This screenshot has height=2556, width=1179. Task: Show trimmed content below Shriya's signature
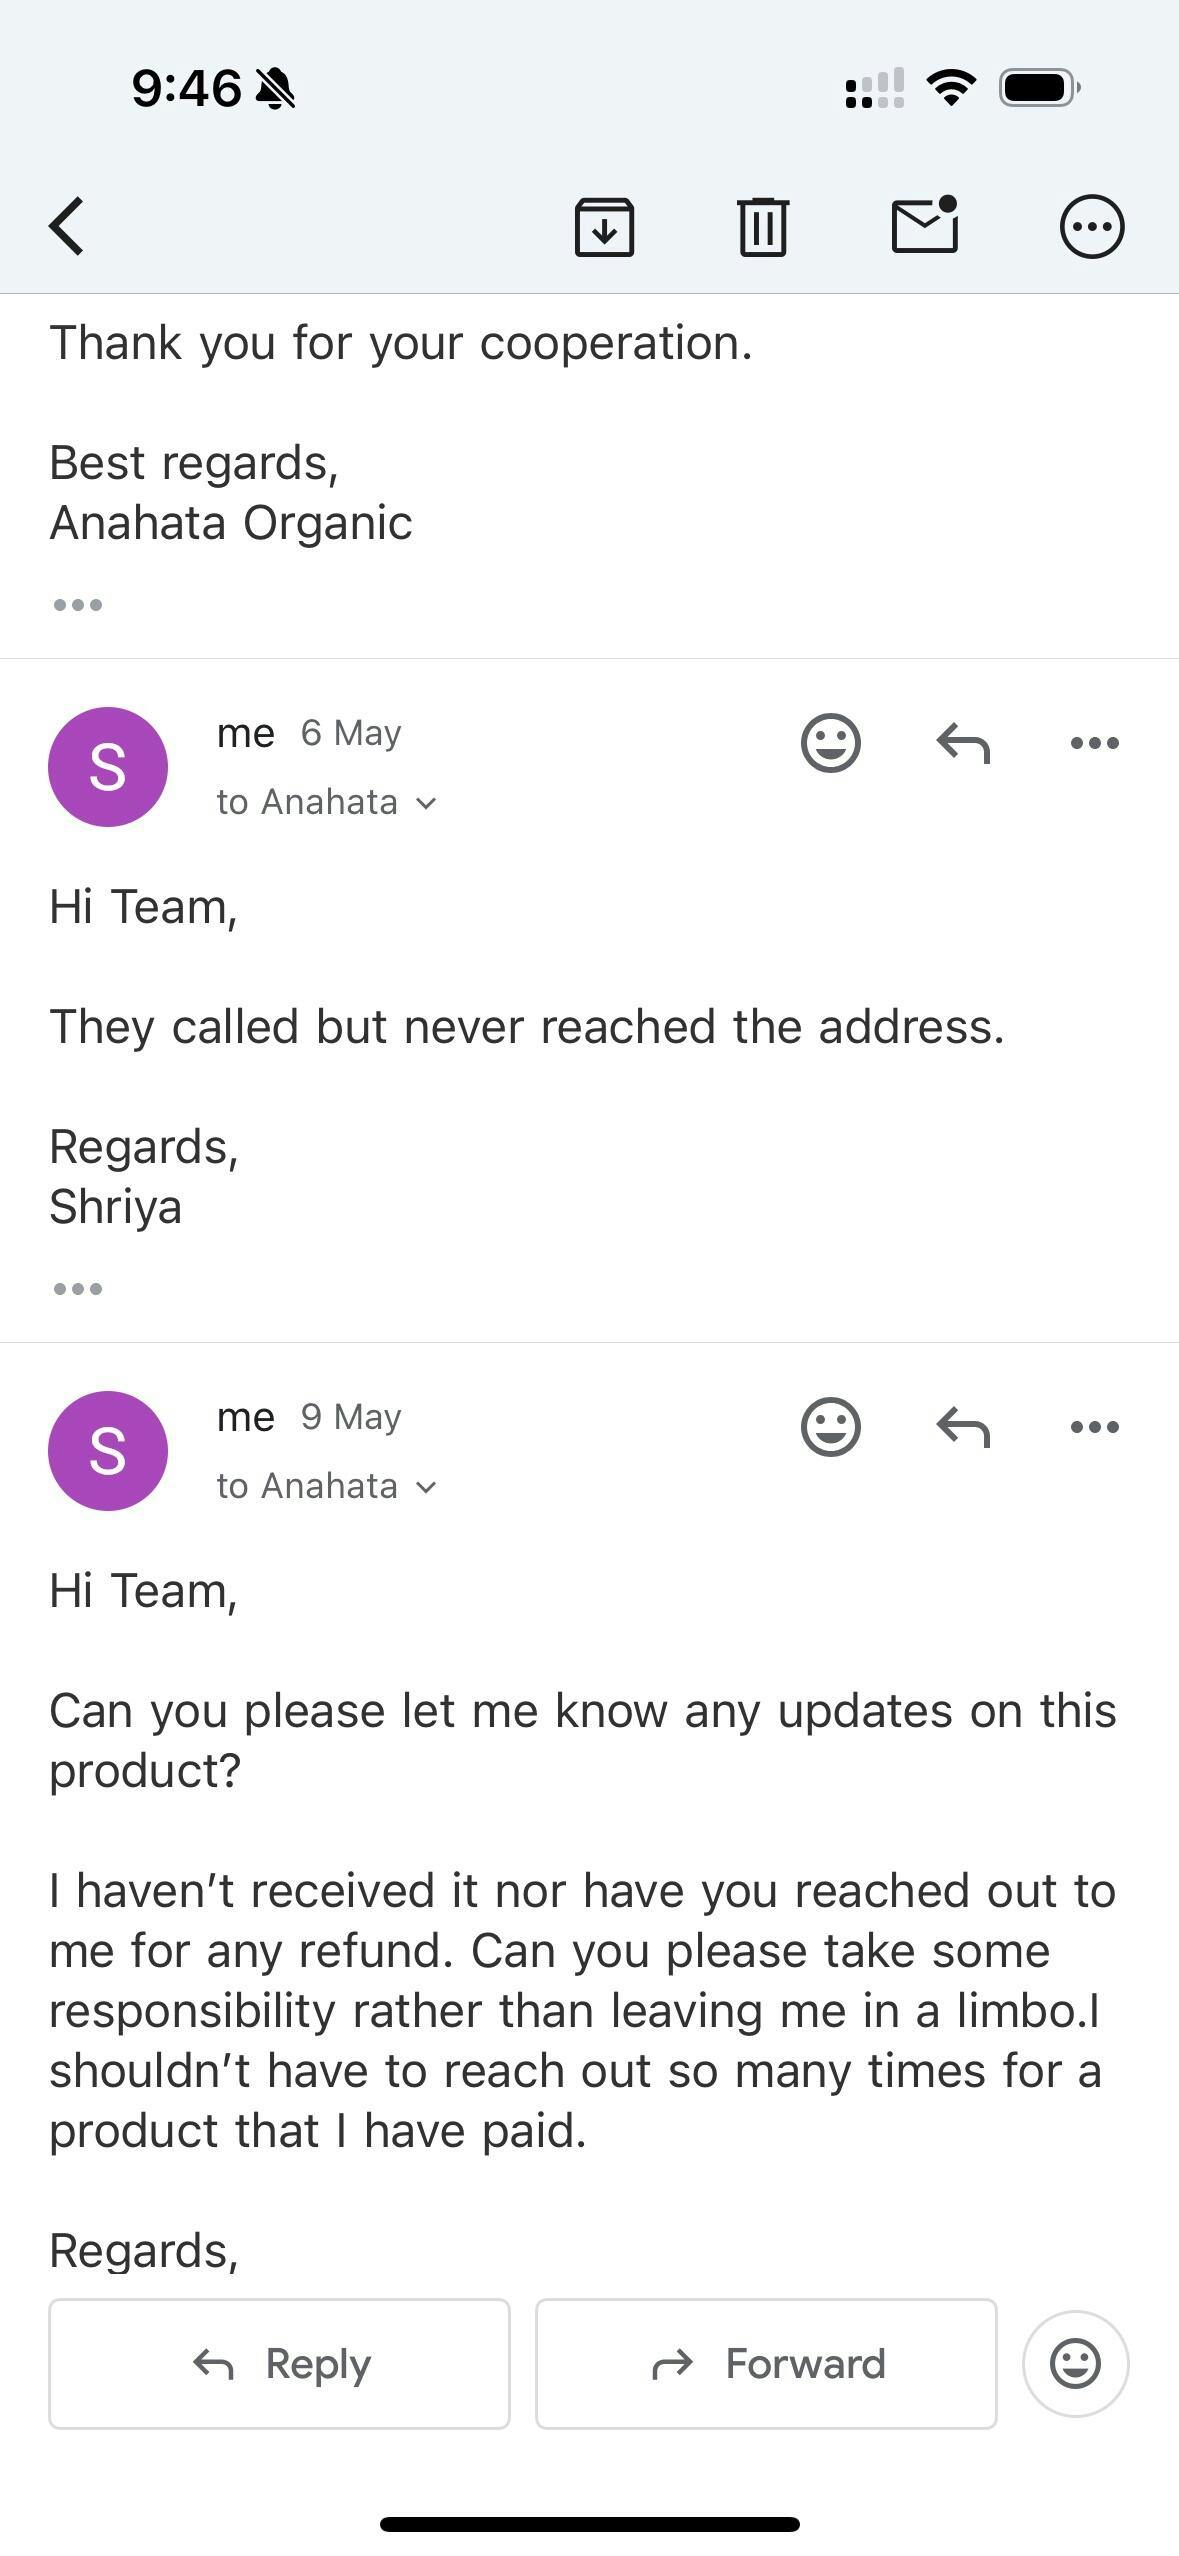[x=78, y=1289]
